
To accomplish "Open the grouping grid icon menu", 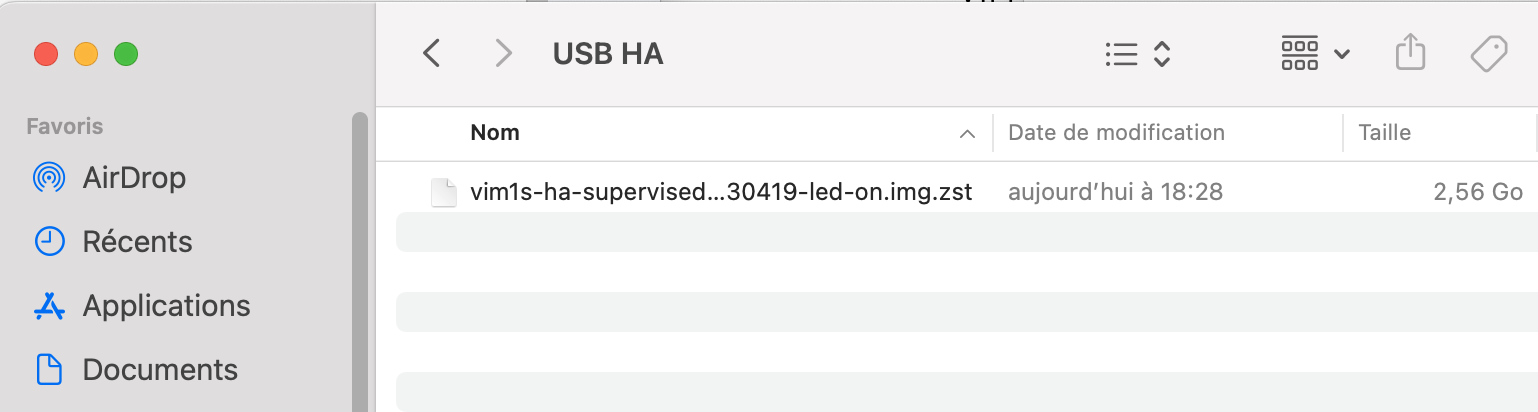I will (1299, 53).
